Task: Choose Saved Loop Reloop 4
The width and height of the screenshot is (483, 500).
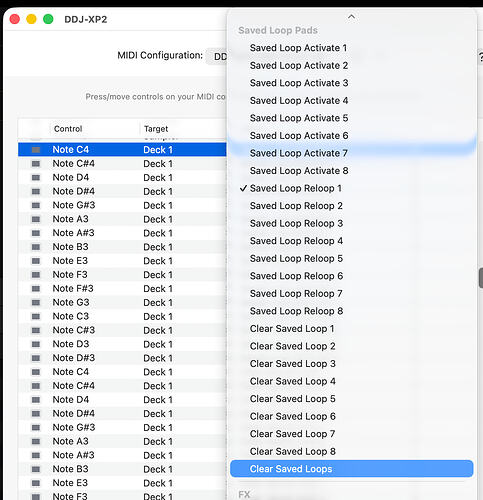Action: (x=351, y=241)
